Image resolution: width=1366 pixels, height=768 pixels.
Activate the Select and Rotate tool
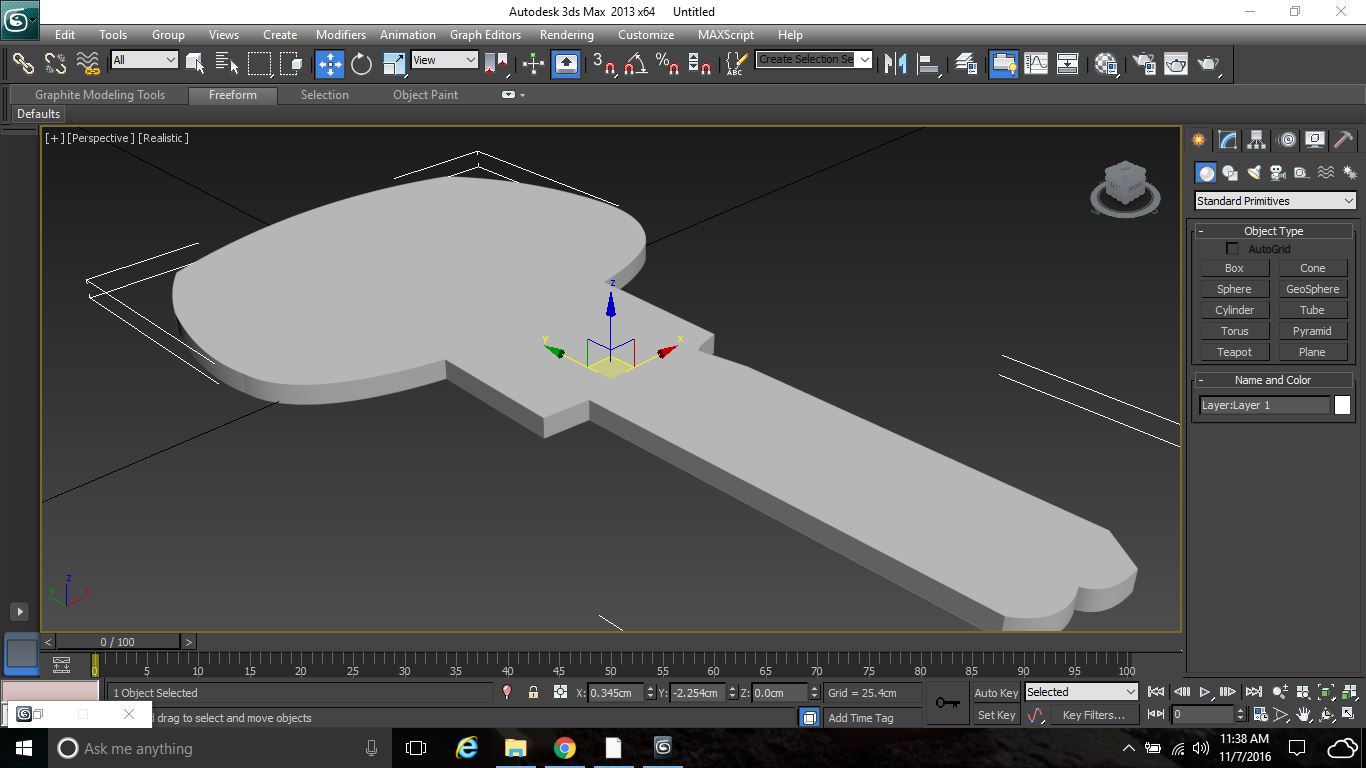click(x=361, y=64)
